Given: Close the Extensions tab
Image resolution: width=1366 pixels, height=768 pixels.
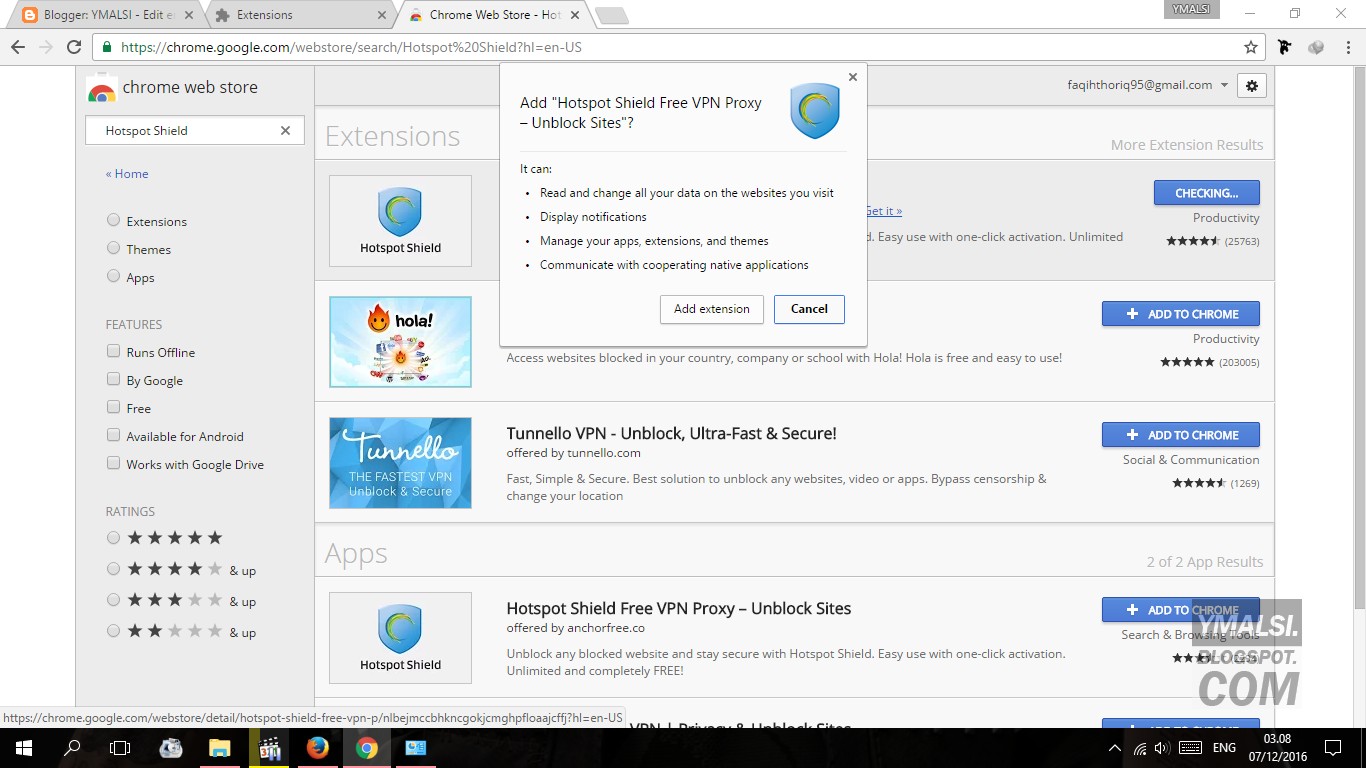Looking at the screenshot, I should pyautogui.click(x=381, y=15).
